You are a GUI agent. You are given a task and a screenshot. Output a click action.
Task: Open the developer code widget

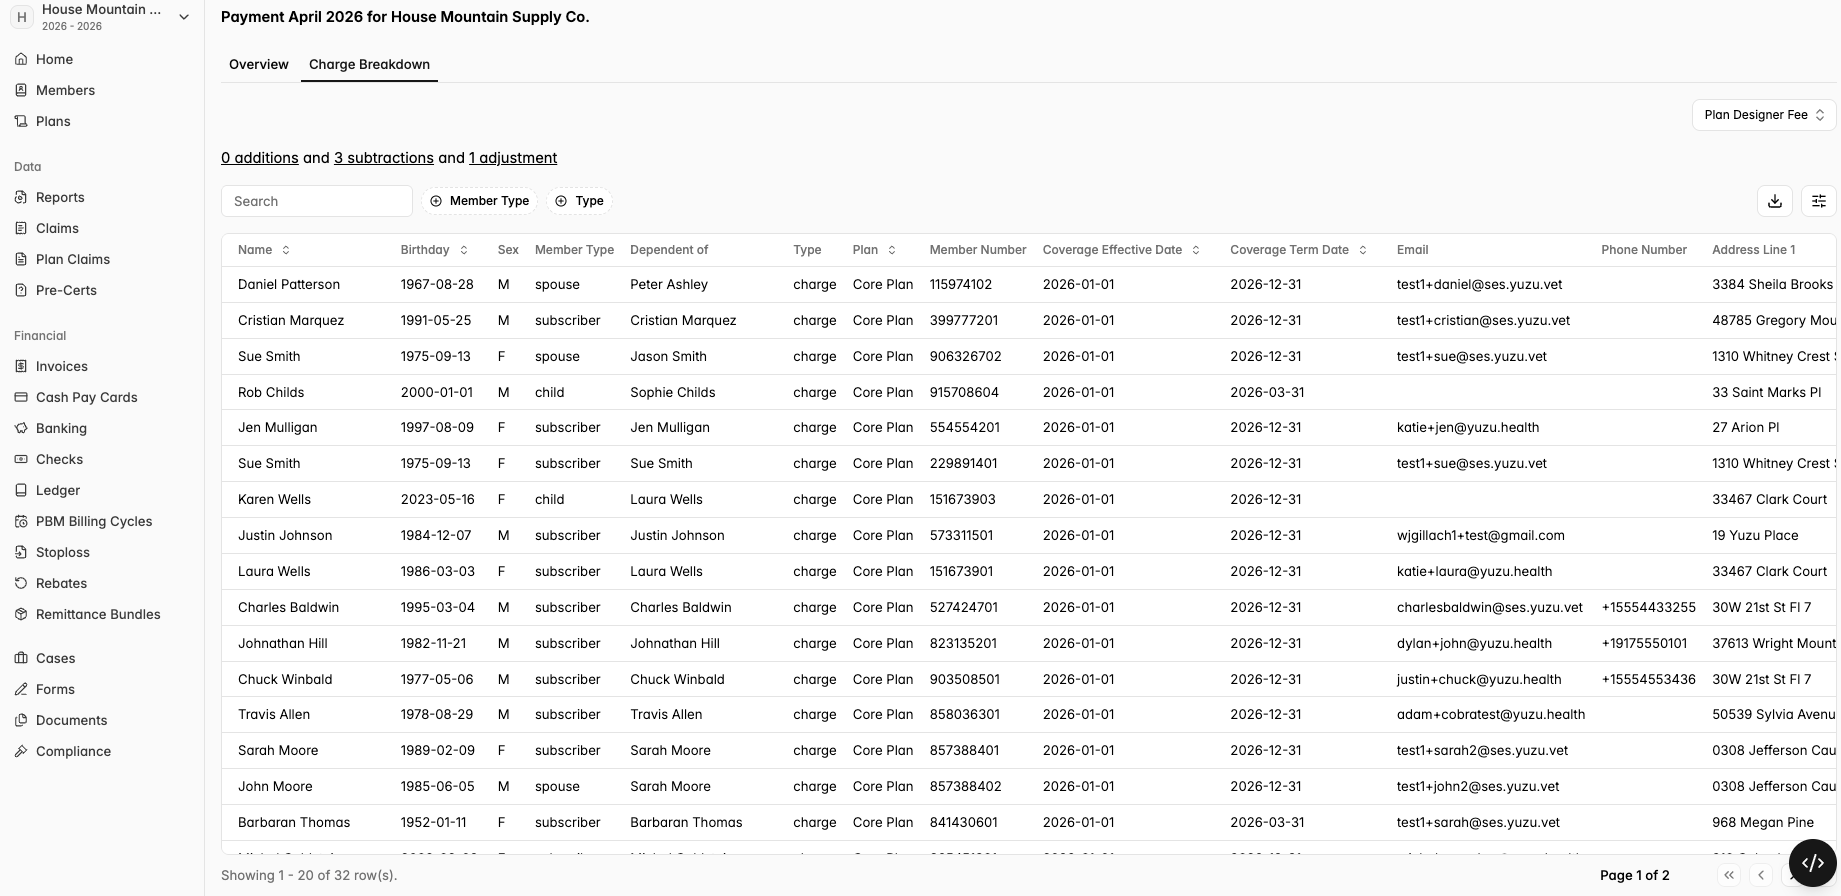click(1813, 863)
